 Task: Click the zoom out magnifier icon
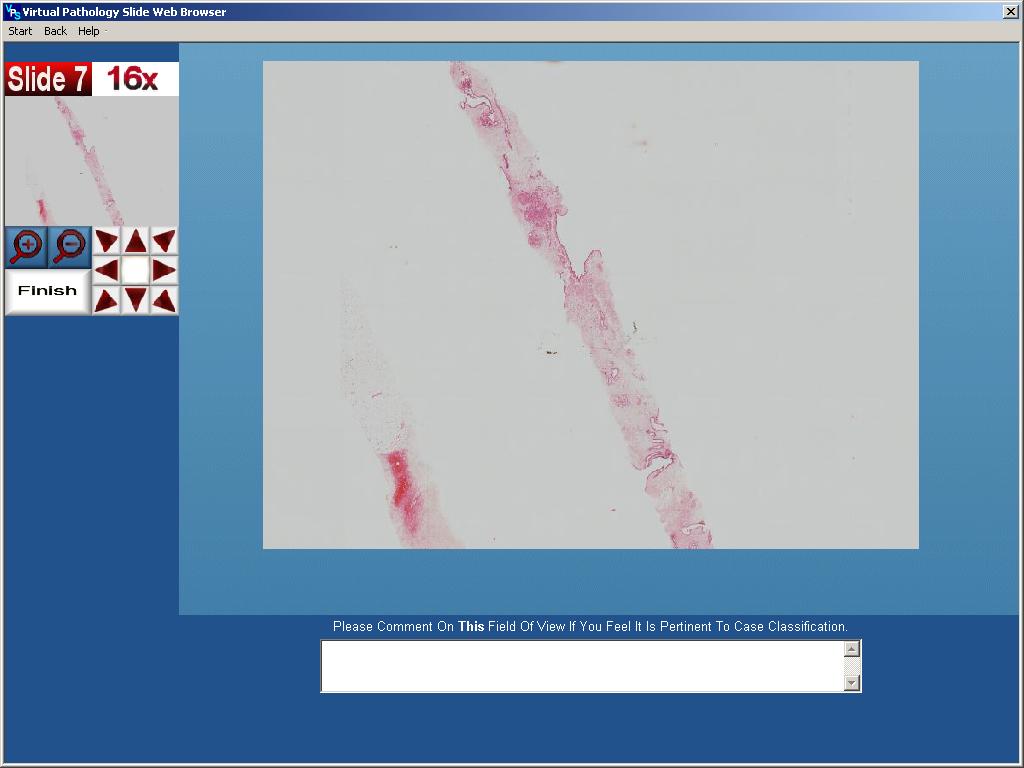(x=70, y=246)
